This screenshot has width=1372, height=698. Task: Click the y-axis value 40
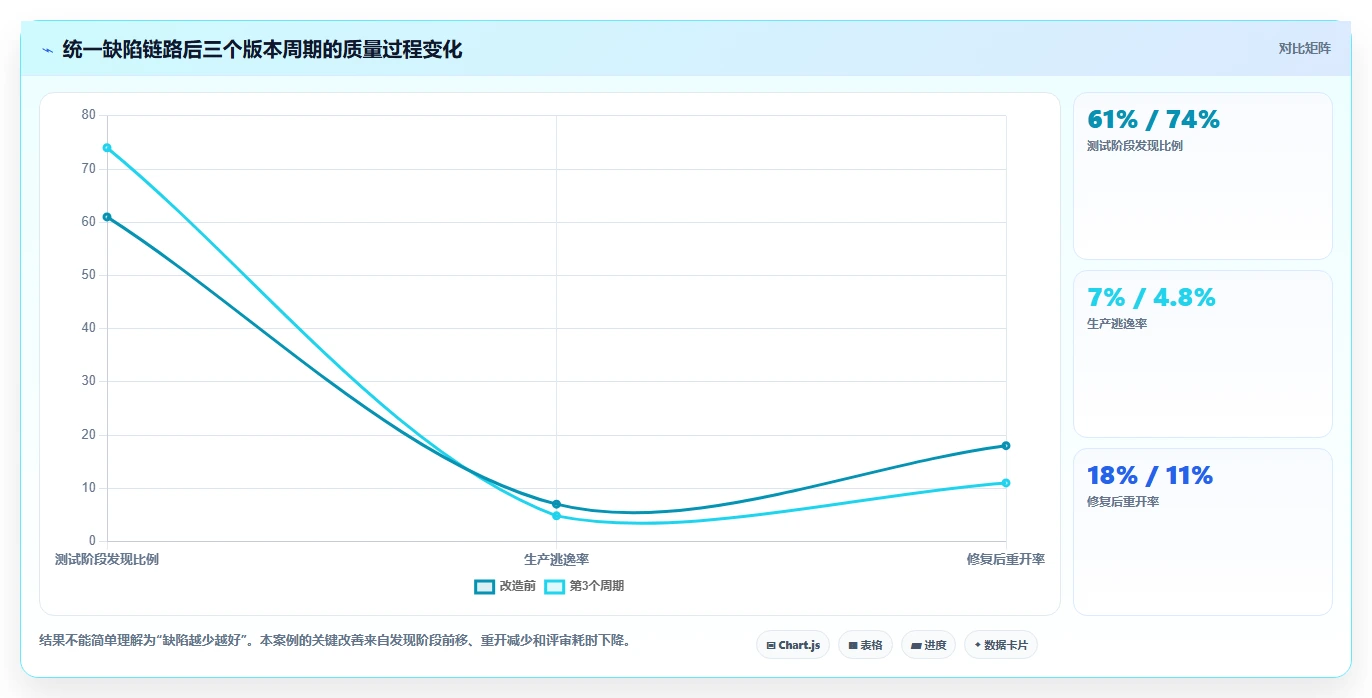89,328
